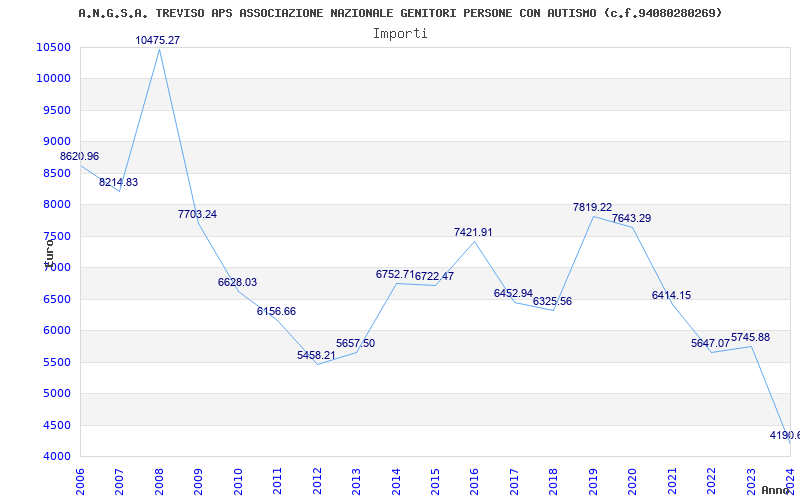
Task: Select the 2017 x-axis year label
Action: (514, 482)
